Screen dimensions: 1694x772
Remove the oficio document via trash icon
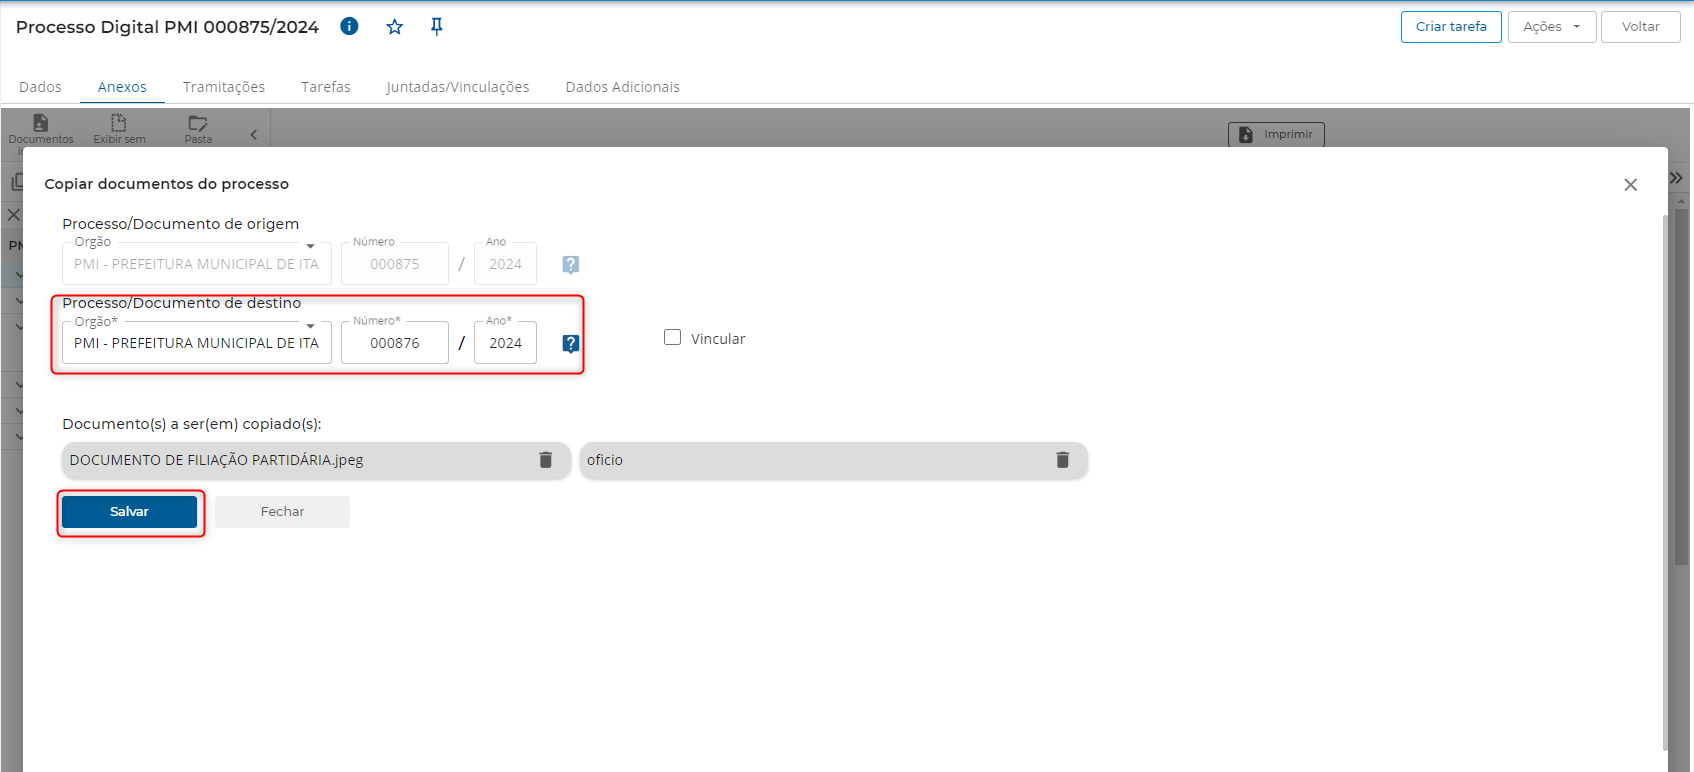coord(1062,460)
